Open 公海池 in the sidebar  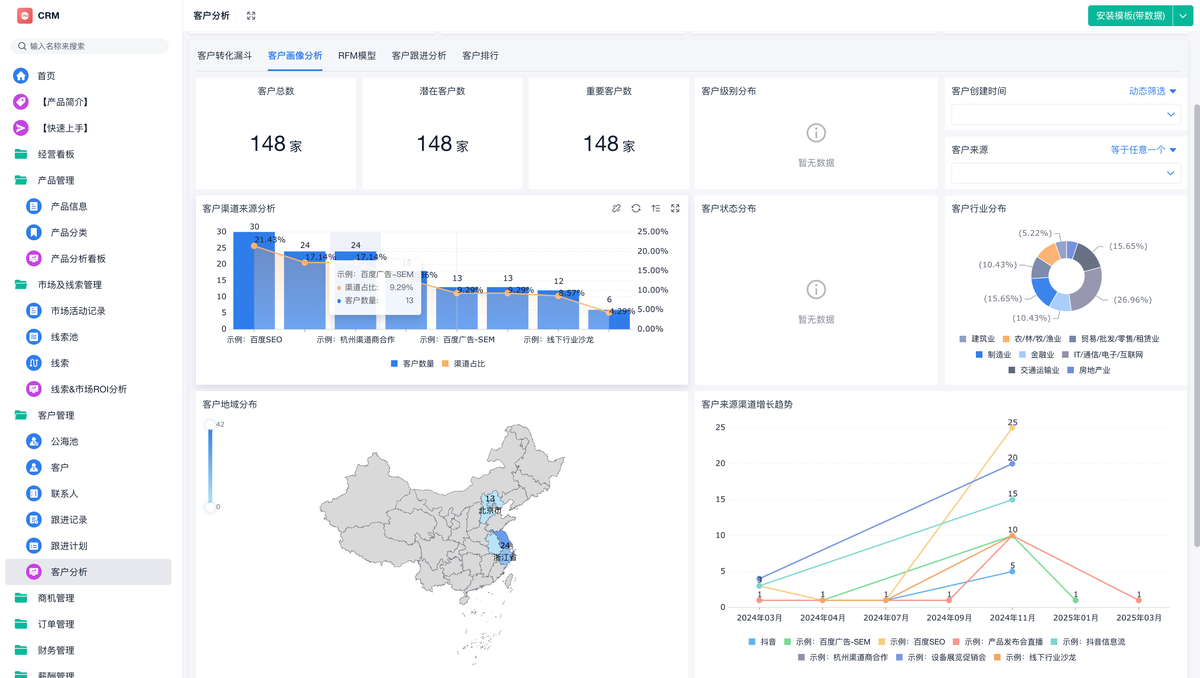point(64,441)
